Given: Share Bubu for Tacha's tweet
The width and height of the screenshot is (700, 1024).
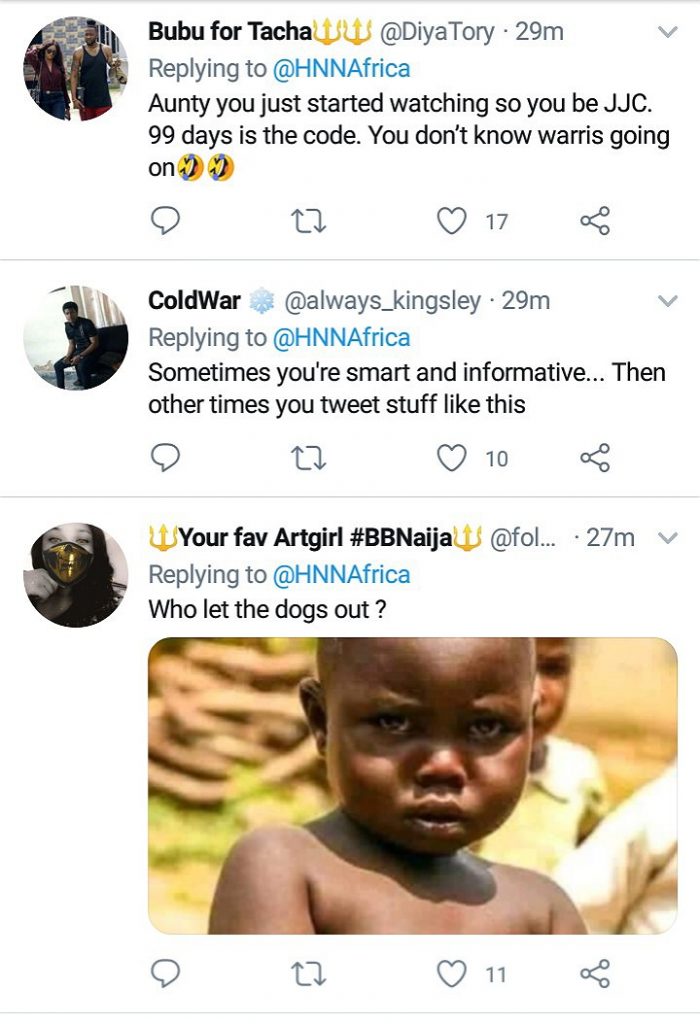Looking at the screenshot, I should (594, 221).
